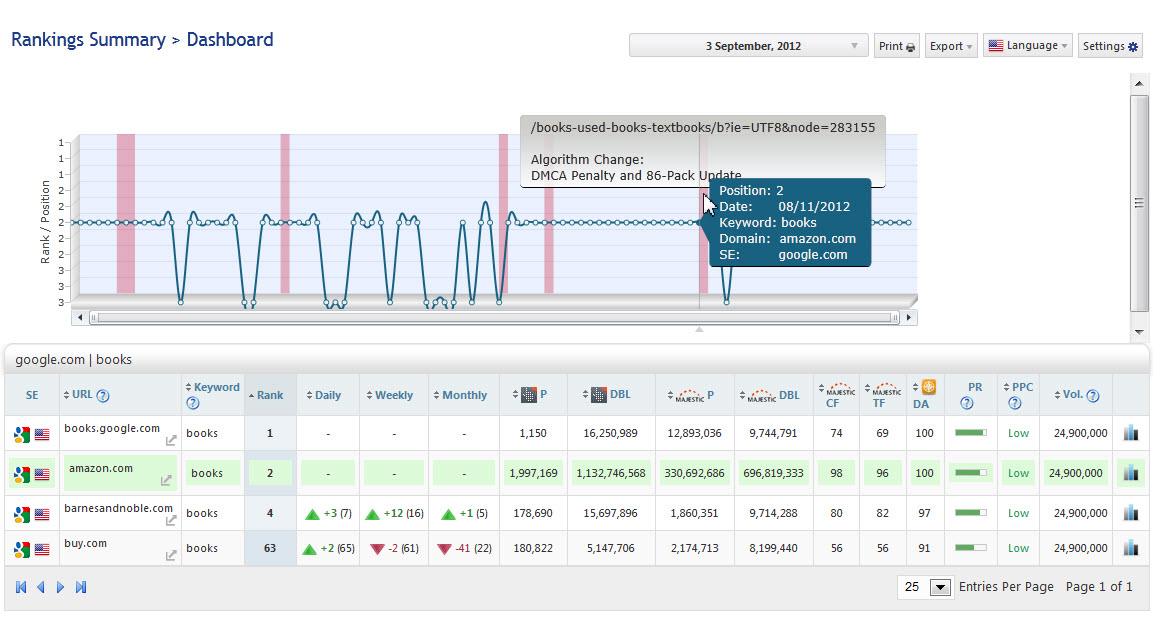Click the barnesandnoble.com URL link
Viewport: 1153px width, 617px height.
point(118,508)
